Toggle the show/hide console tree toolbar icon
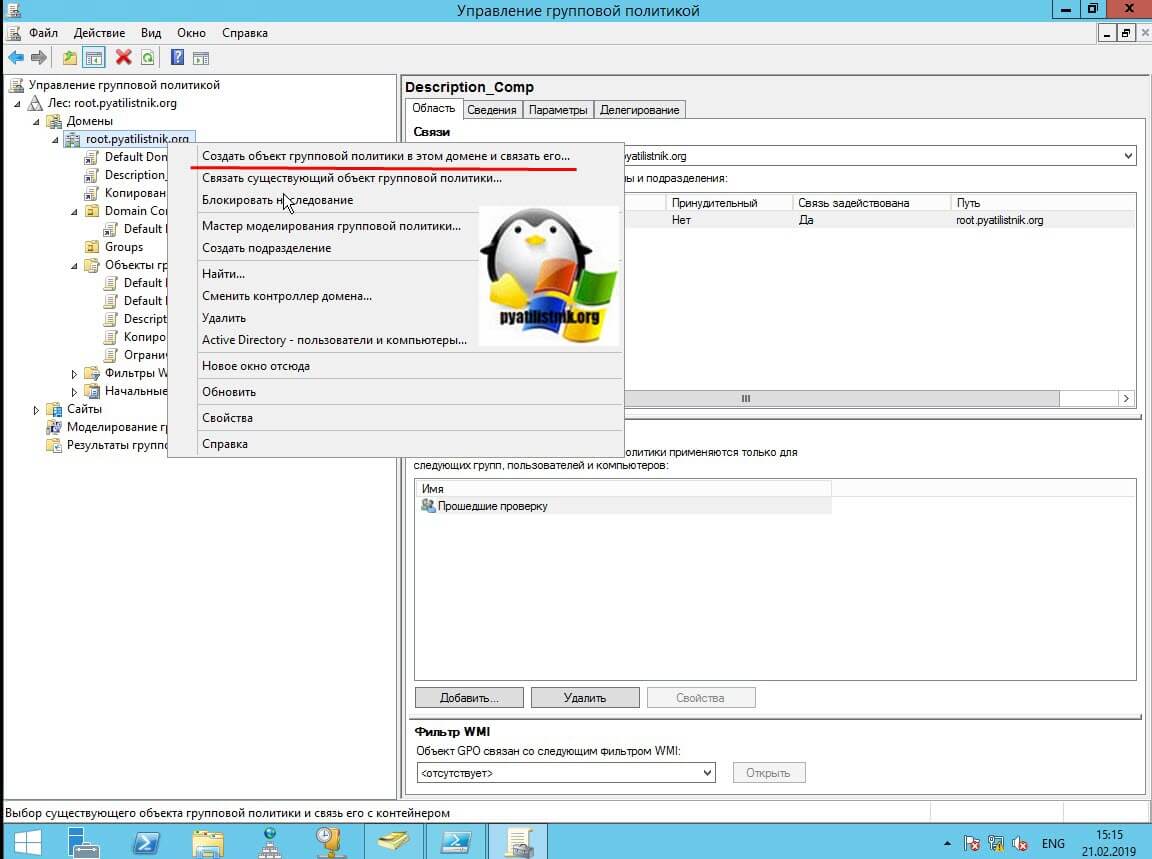 click(x=93, y=58)
